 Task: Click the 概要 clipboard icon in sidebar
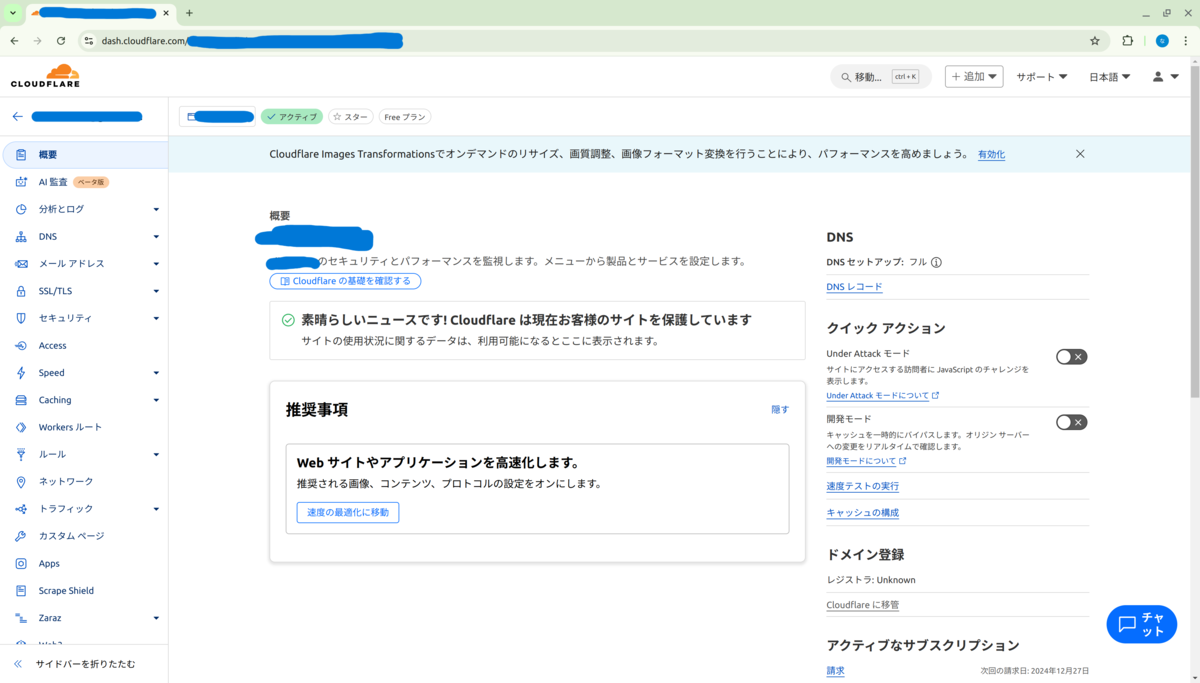pos(21,155)
